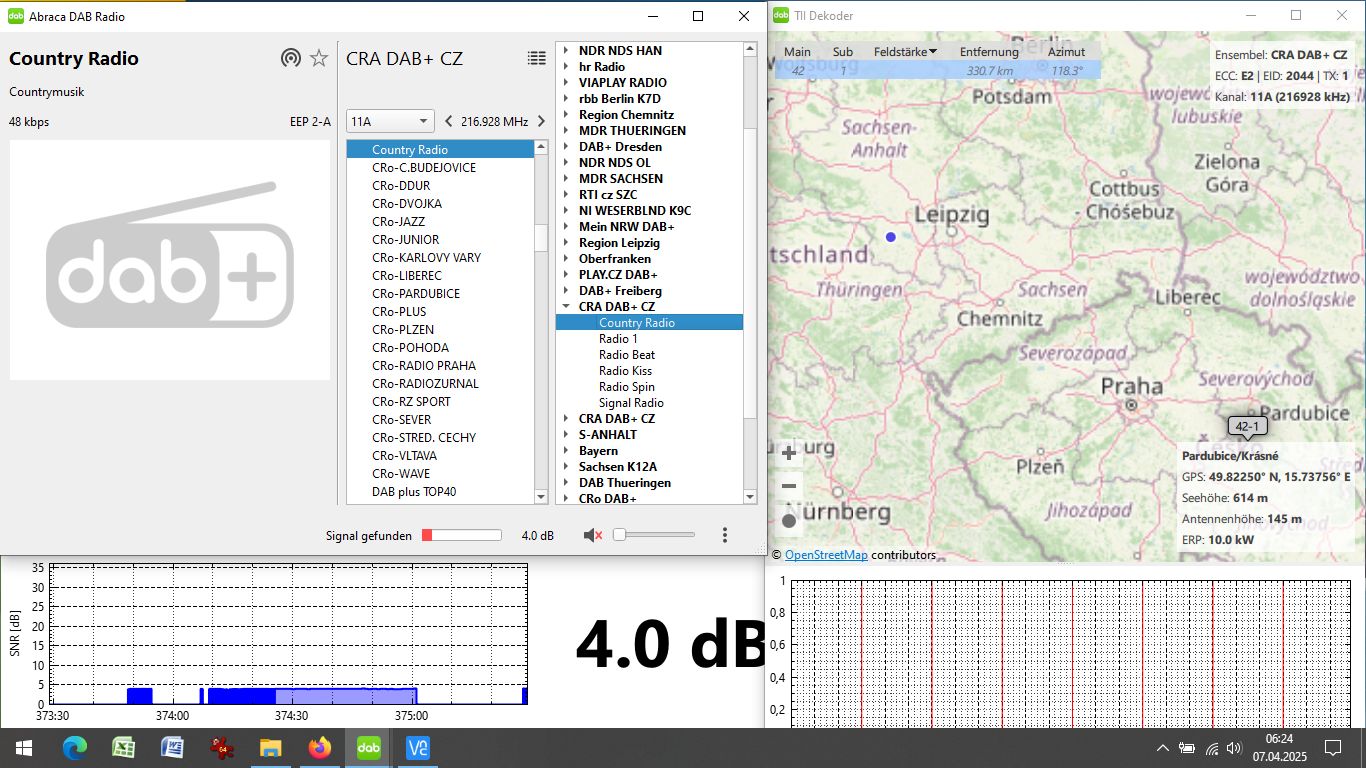Open the 11A channel dropdown

click(390, 121)
